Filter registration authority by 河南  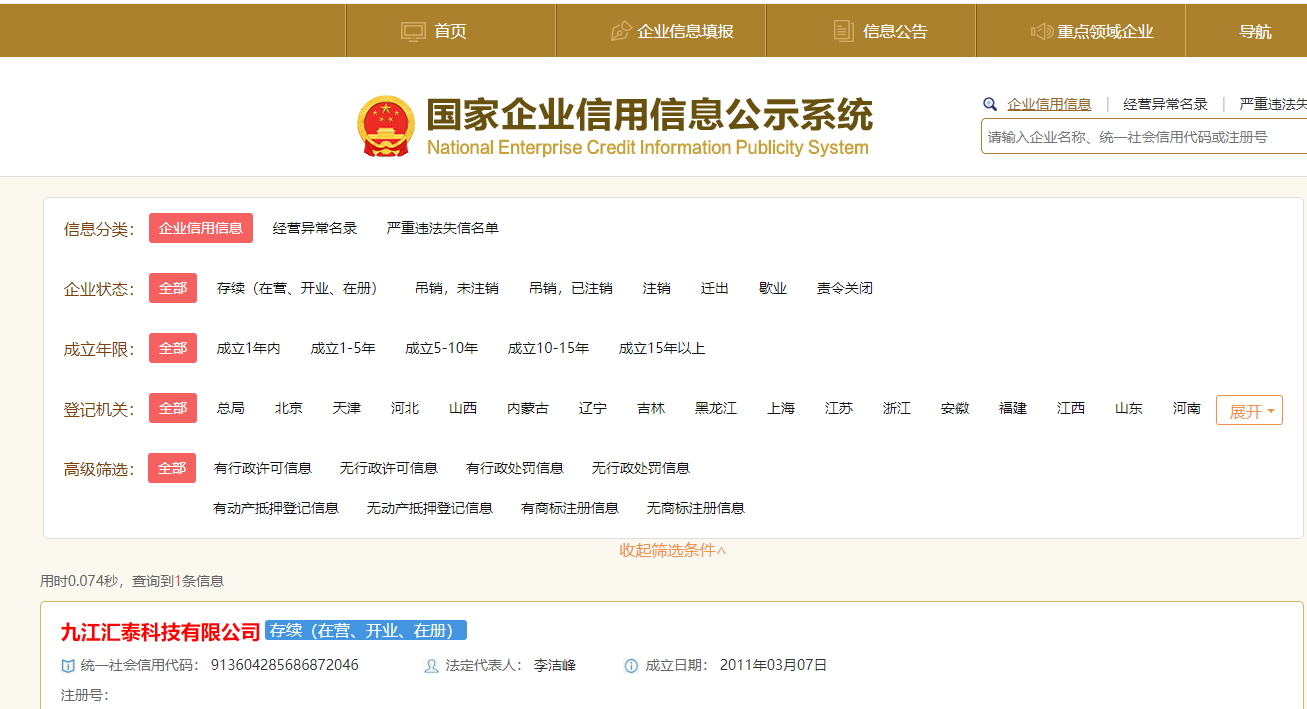1187,408
